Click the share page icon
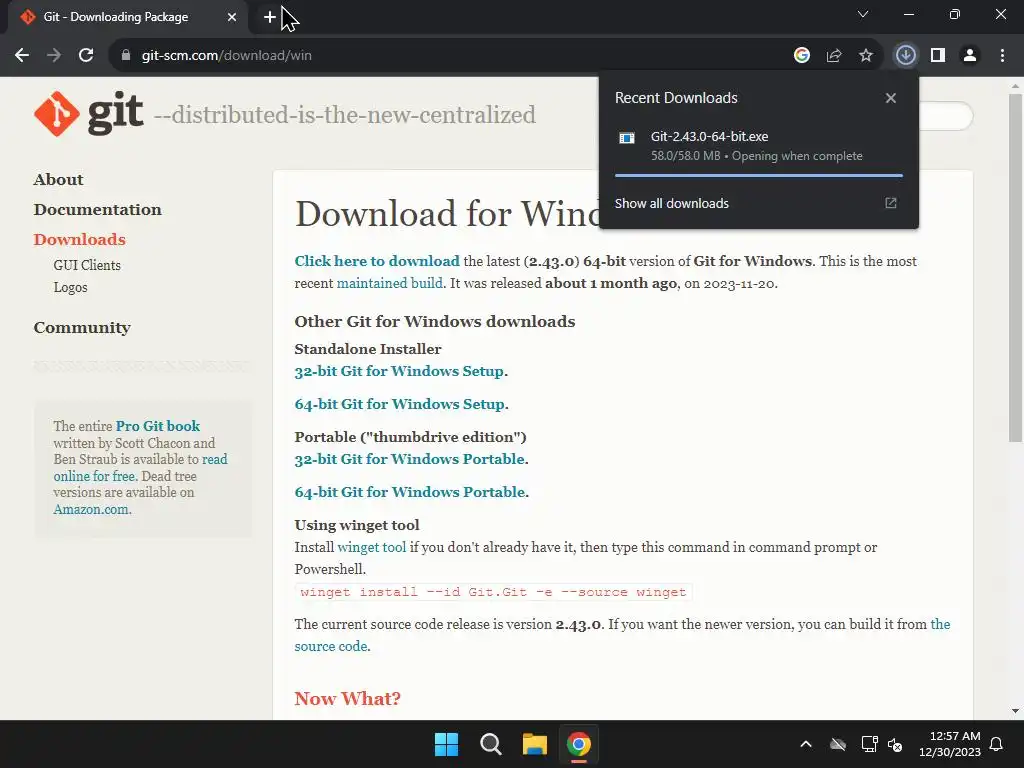Viewport: 1024px width, 768px height. [834, 56]
